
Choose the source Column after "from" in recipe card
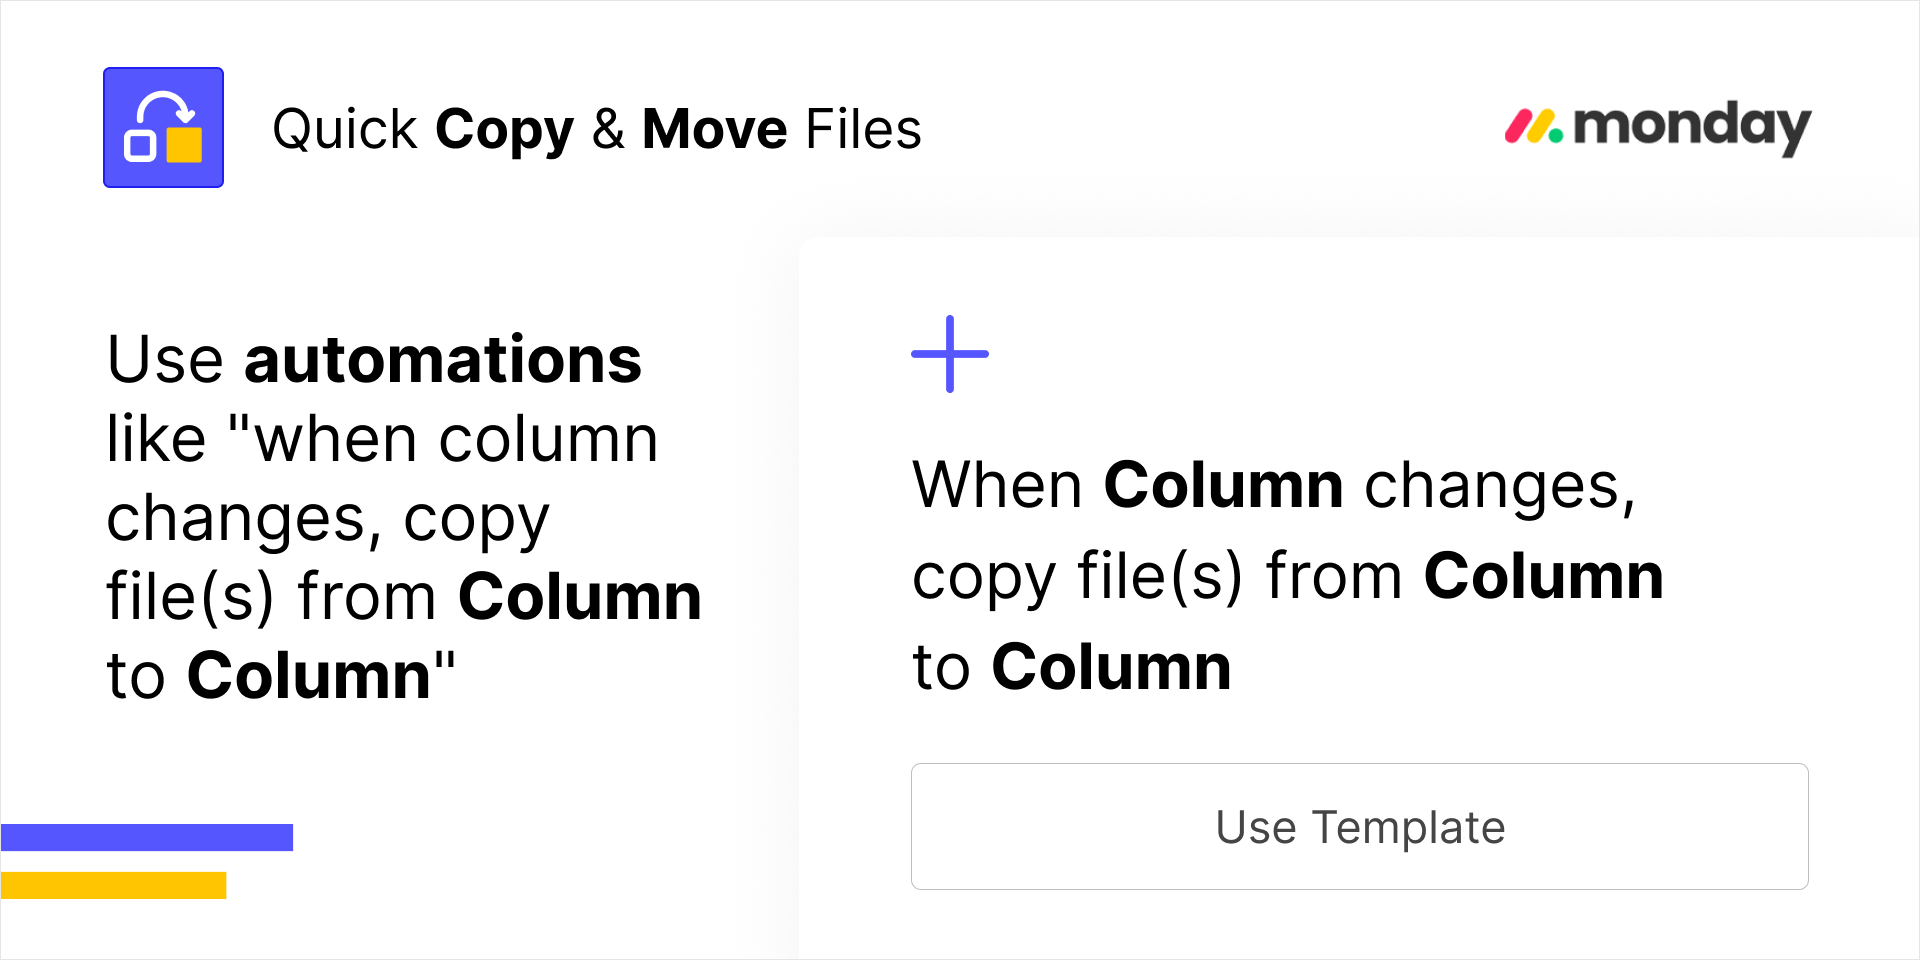(1544, 576)
